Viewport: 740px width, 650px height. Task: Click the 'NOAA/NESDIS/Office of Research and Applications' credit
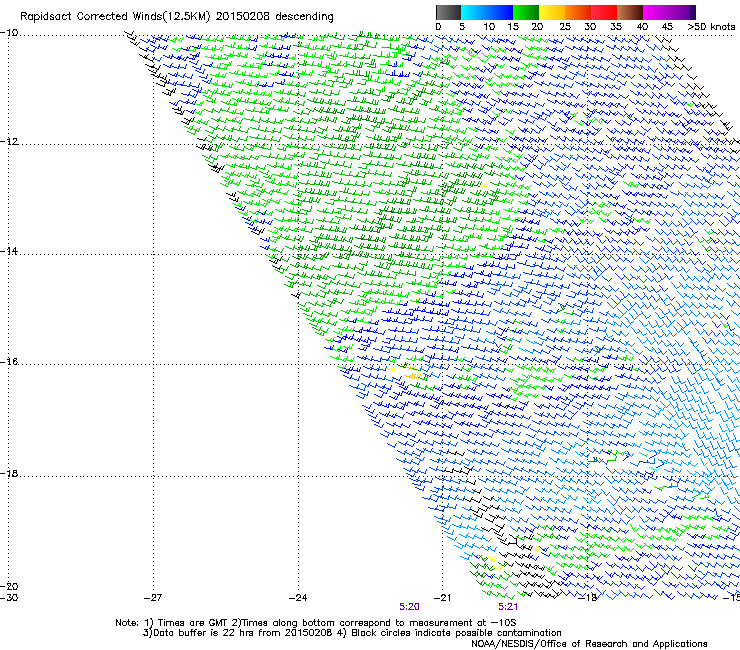point(589,644)
